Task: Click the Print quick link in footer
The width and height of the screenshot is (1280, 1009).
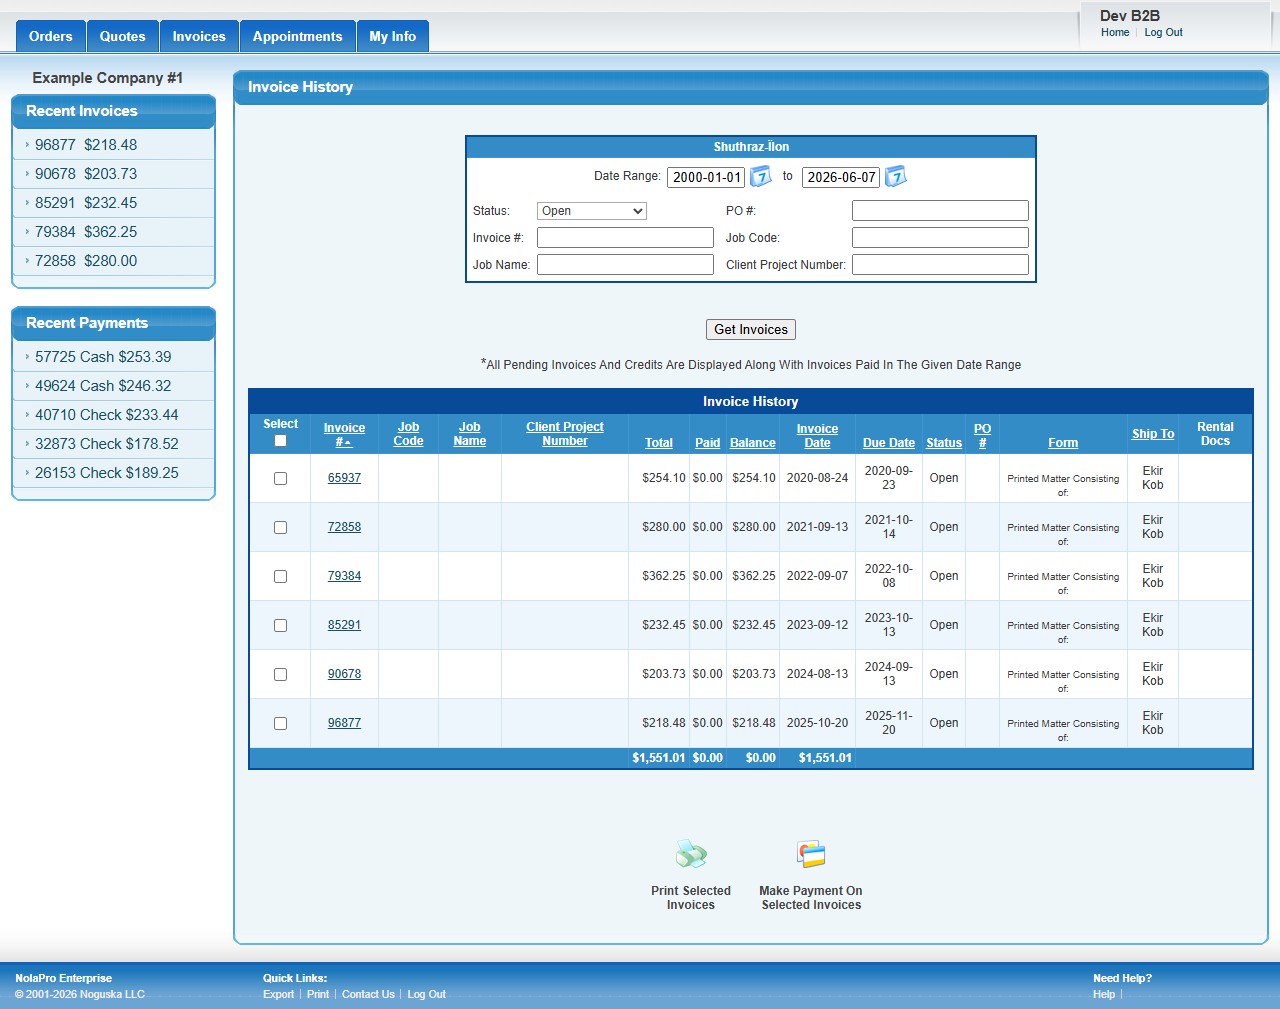Action: [318, 994]
